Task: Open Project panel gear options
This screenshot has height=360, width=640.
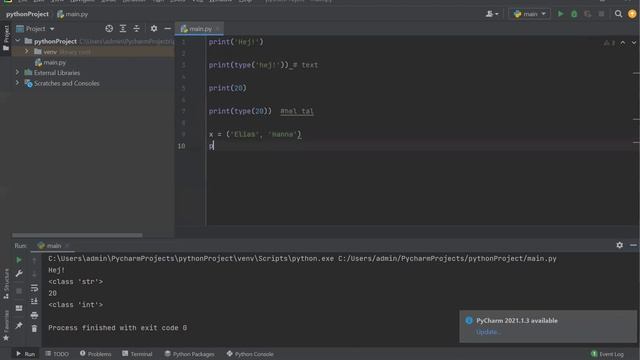Action: [x=153, y=29]
